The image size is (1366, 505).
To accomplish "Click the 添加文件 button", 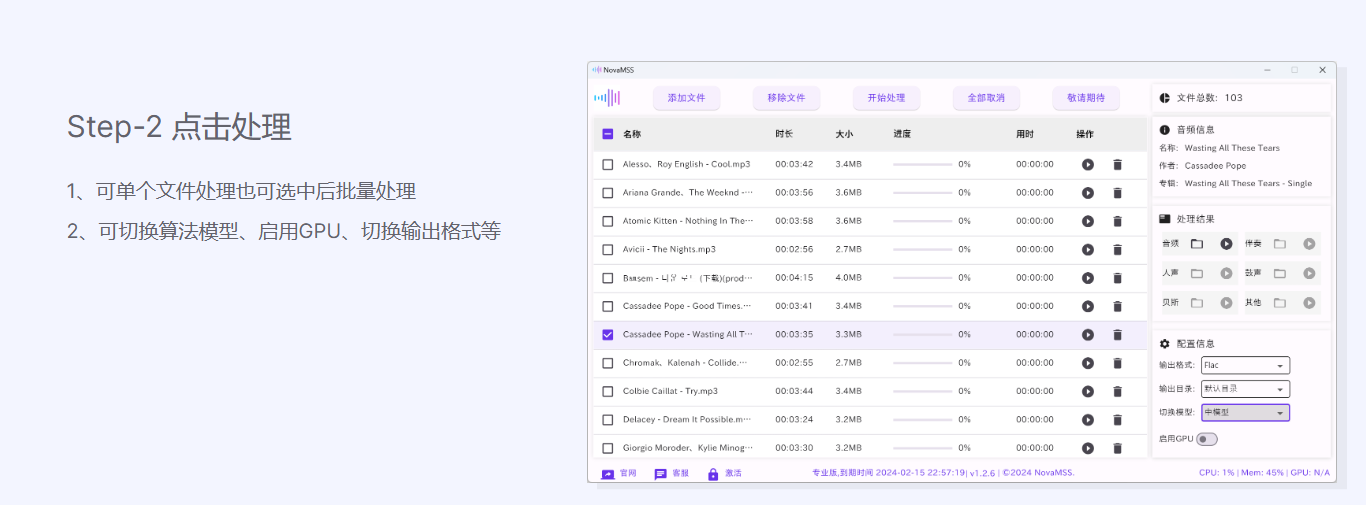I will click(x=686, y=98).
